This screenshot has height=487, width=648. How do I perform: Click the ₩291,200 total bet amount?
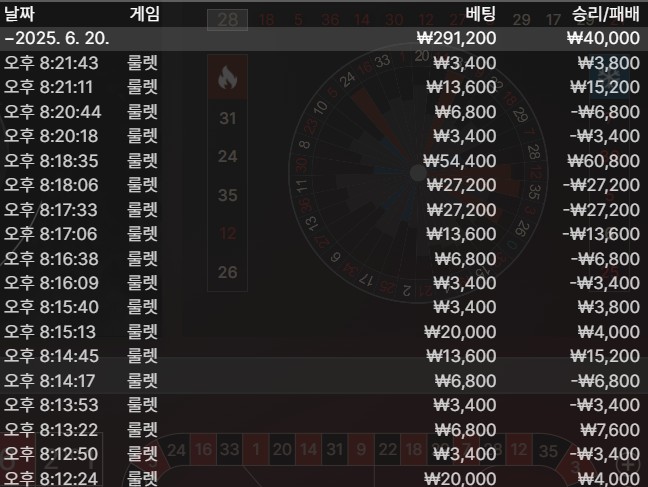pyautogui.click(x=455, y=38)
